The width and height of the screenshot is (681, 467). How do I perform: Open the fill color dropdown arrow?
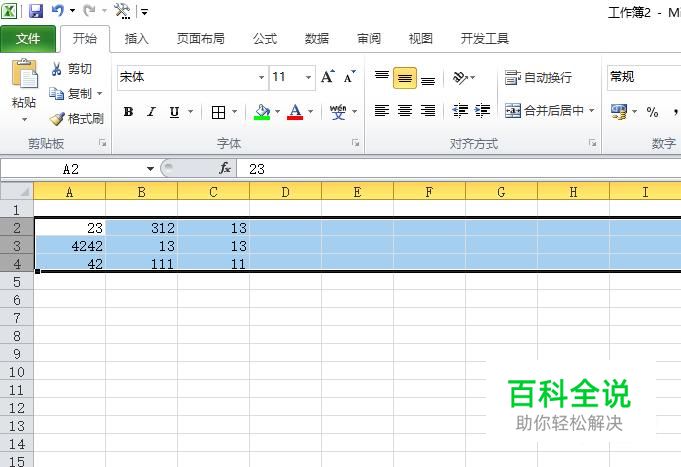(x=277, y=112)
